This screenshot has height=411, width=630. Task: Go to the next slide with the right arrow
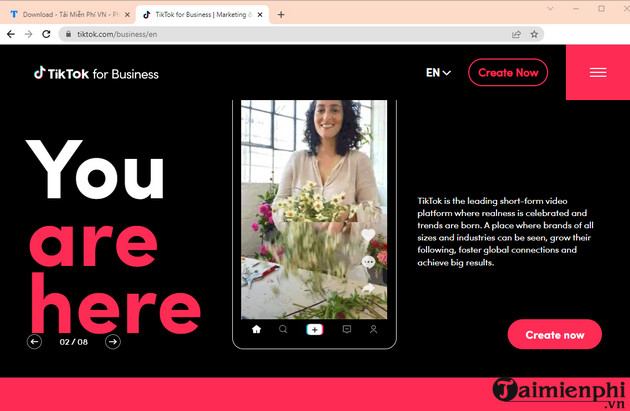click(113, 342)
